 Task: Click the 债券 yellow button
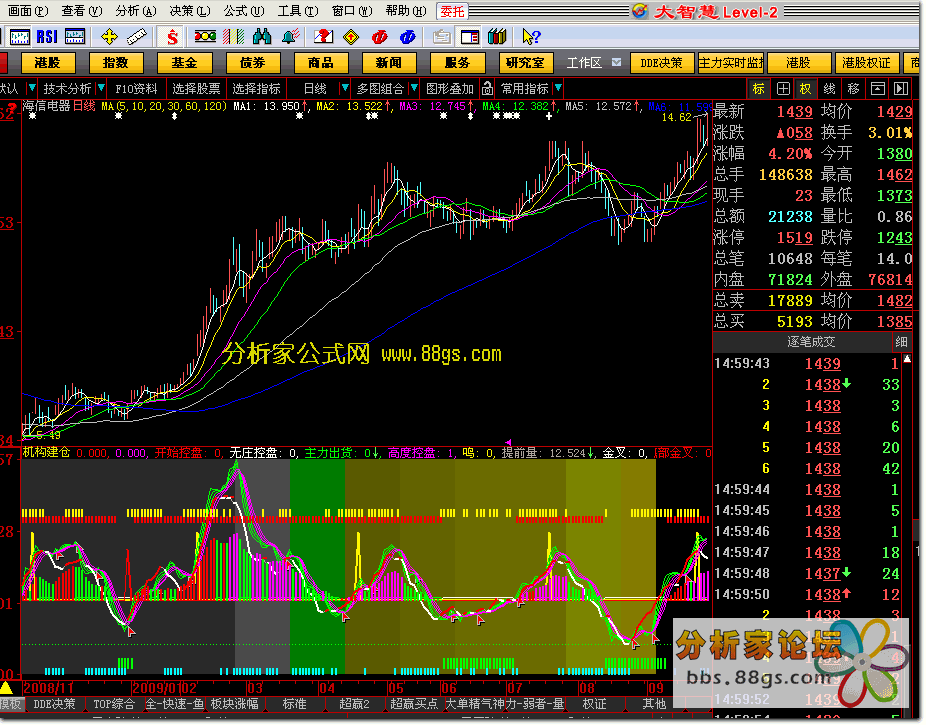[253, 63]
